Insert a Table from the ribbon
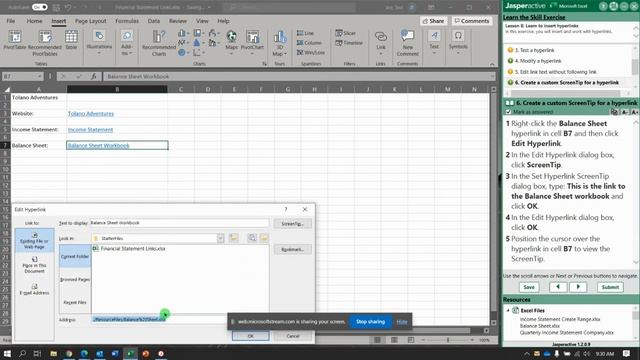Viewport: 640px width, 360px height. pos(71,40)
